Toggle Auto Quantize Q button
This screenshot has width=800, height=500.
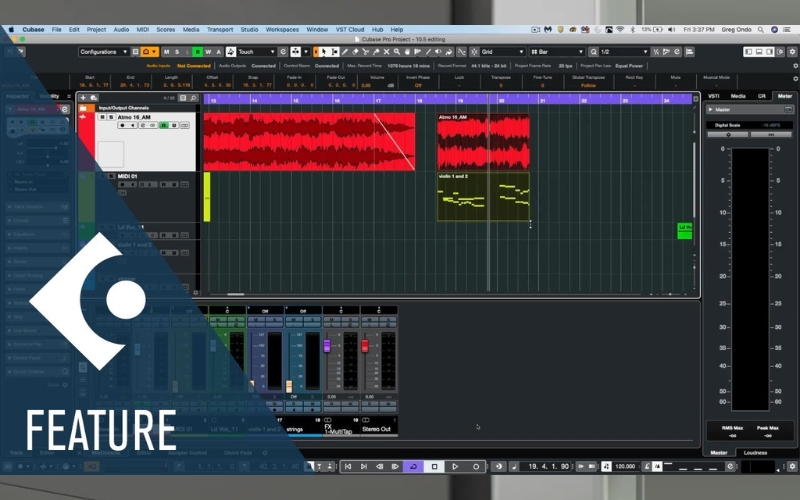pos(593,52)
